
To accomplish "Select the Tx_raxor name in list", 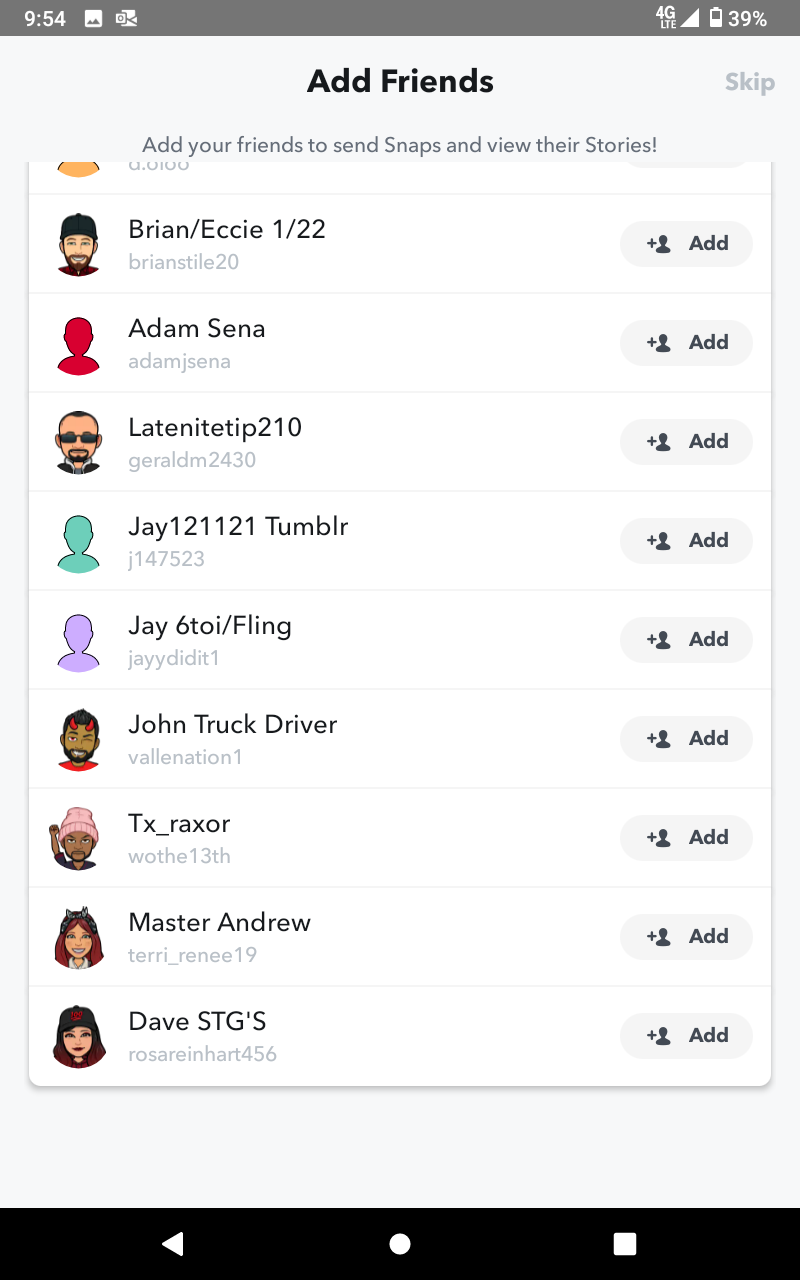I will coord(180,824).
